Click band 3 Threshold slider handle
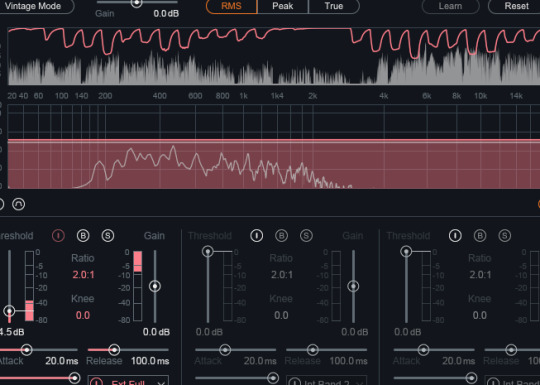The width and height of the screenshot is (540, 385). point(406,251)
